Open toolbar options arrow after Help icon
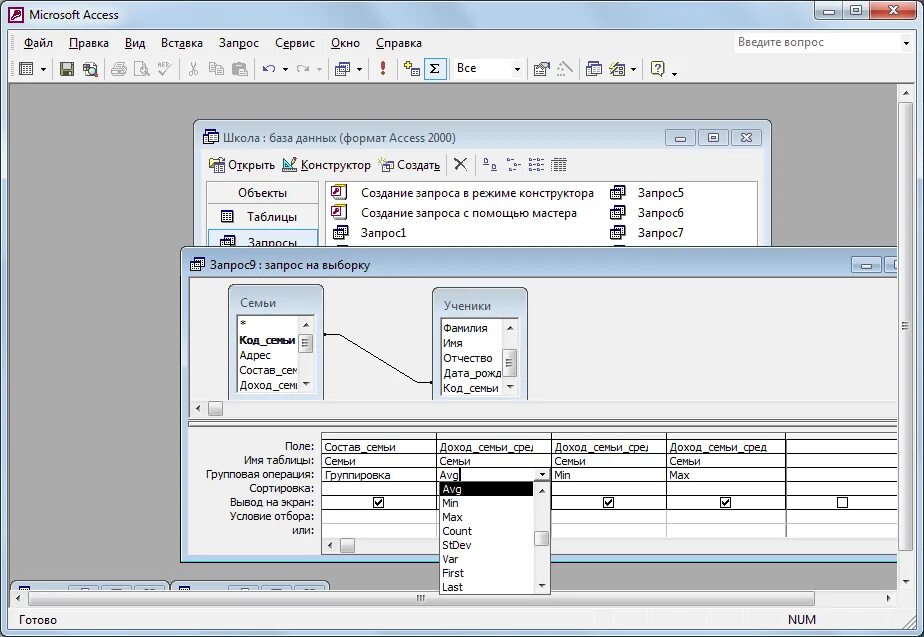This screenshot has height=637, width=924. 675,73
